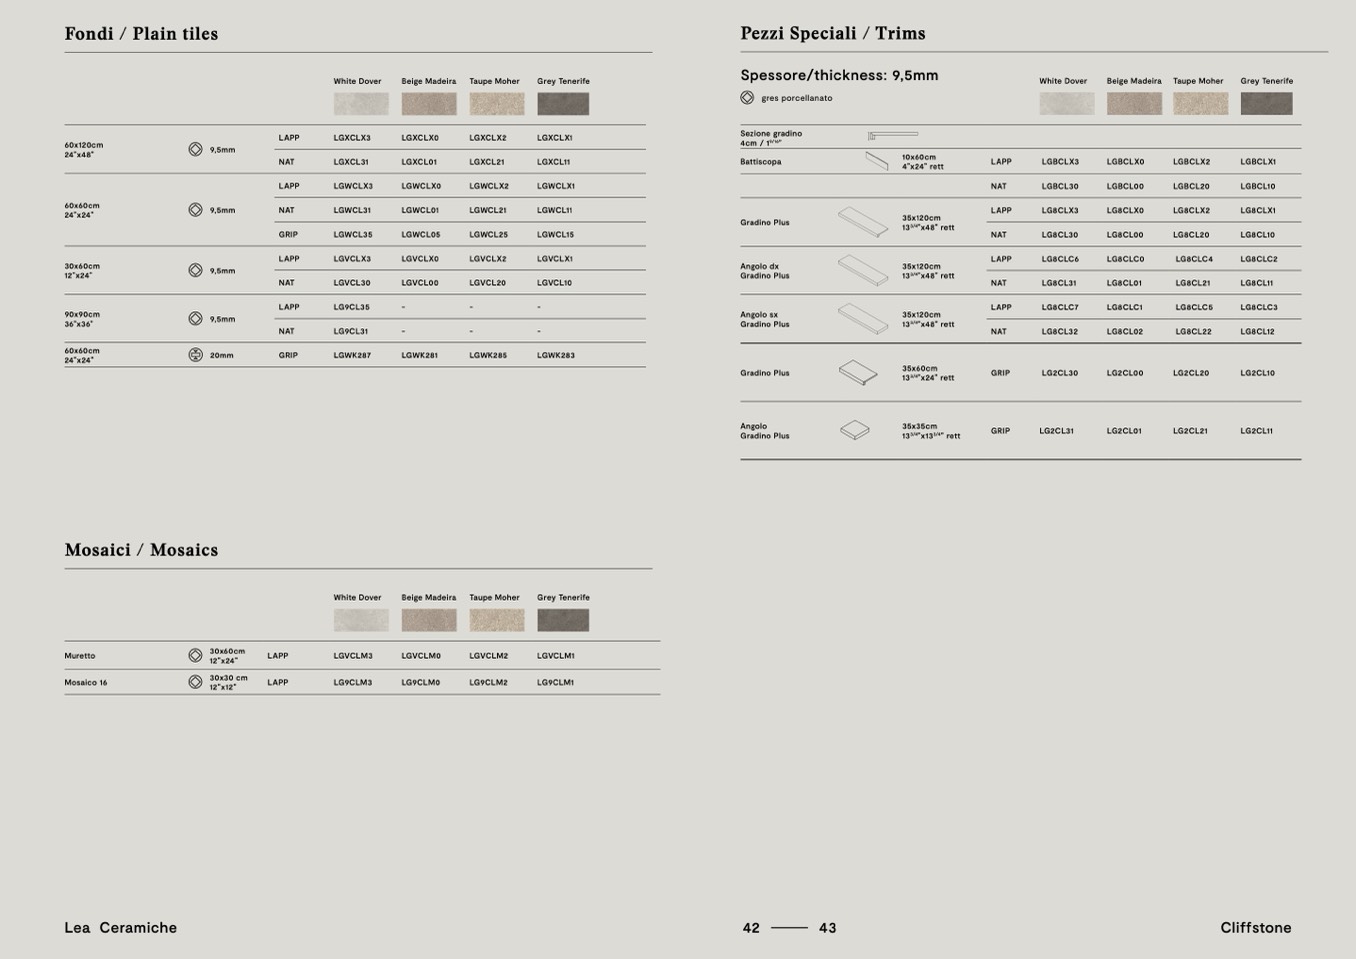
Task: Click the 35x60cm Gradino Plus tile icon
Action: pos(857,373)
